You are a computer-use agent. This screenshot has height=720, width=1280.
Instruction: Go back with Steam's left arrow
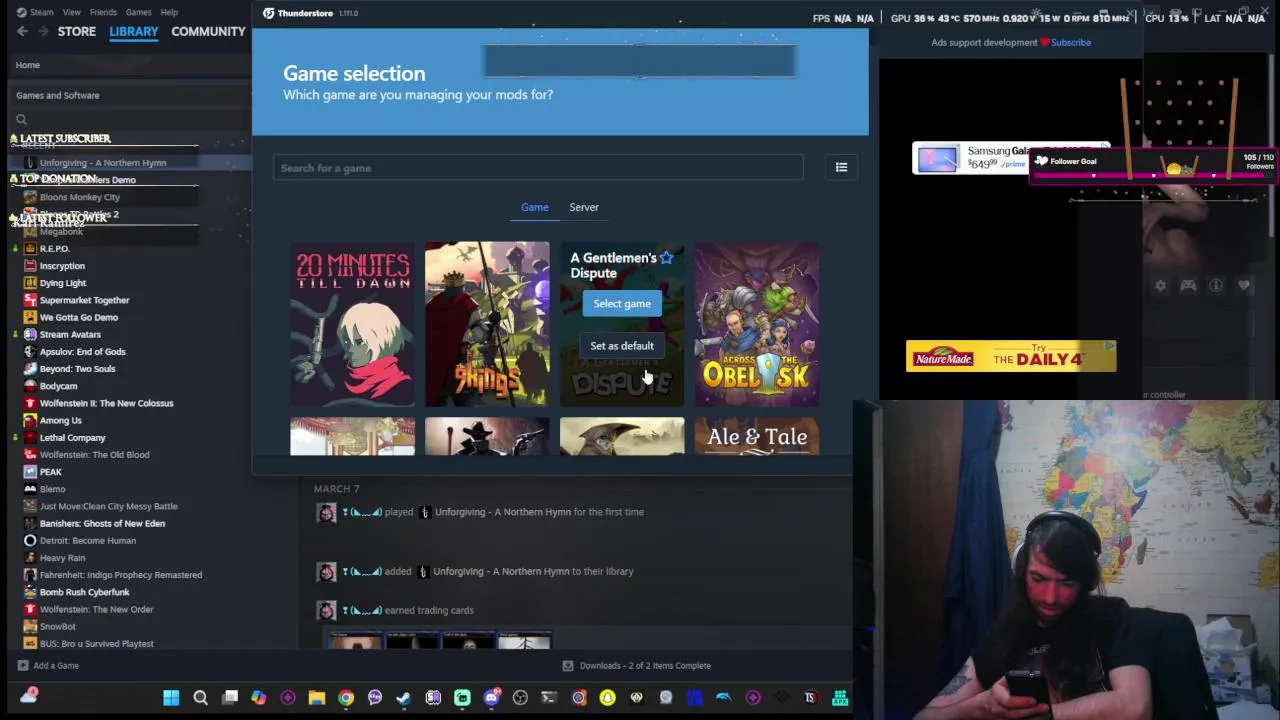22,31
